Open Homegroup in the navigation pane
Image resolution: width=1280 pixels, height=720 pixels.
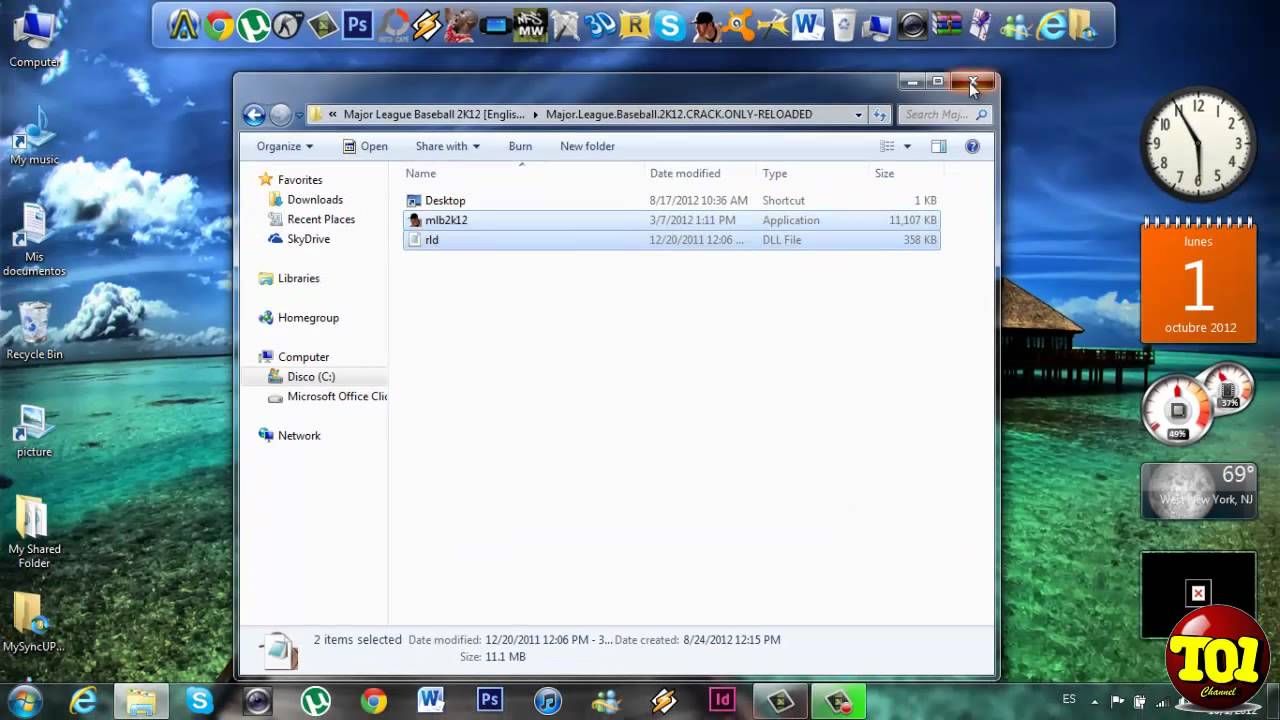(308, 317)
